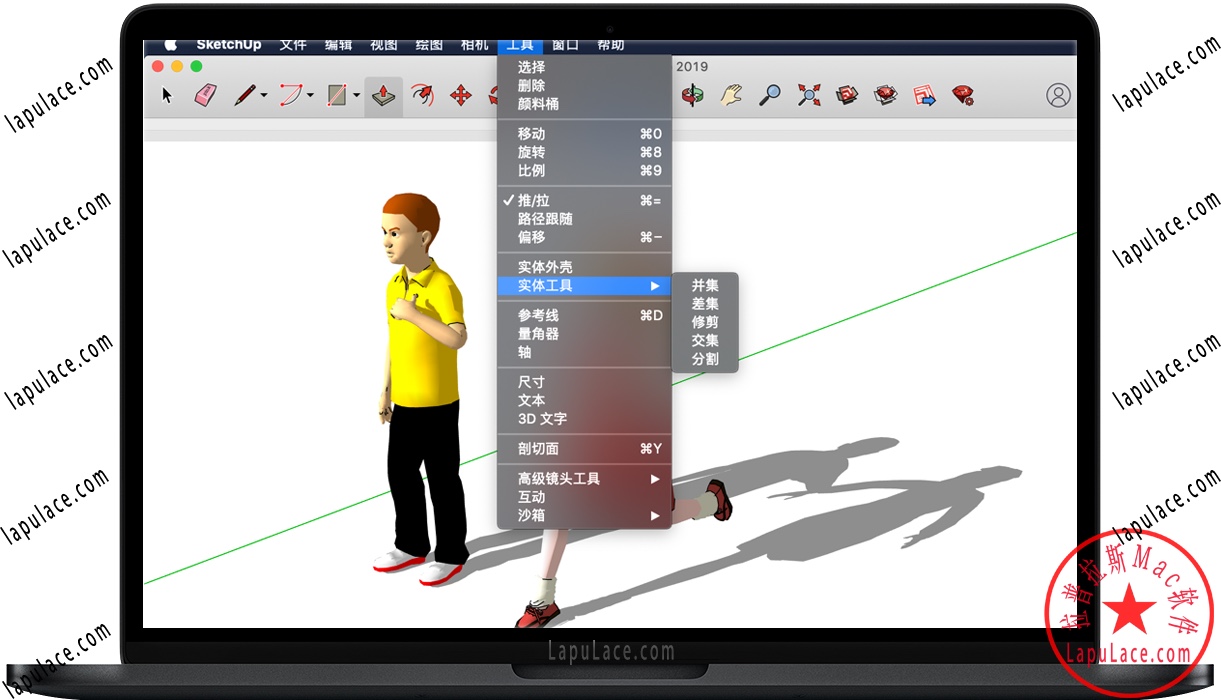1221x700 pixels.
Task: Open the 相机 menu in menu bar
Action: [x=474, y=46]
